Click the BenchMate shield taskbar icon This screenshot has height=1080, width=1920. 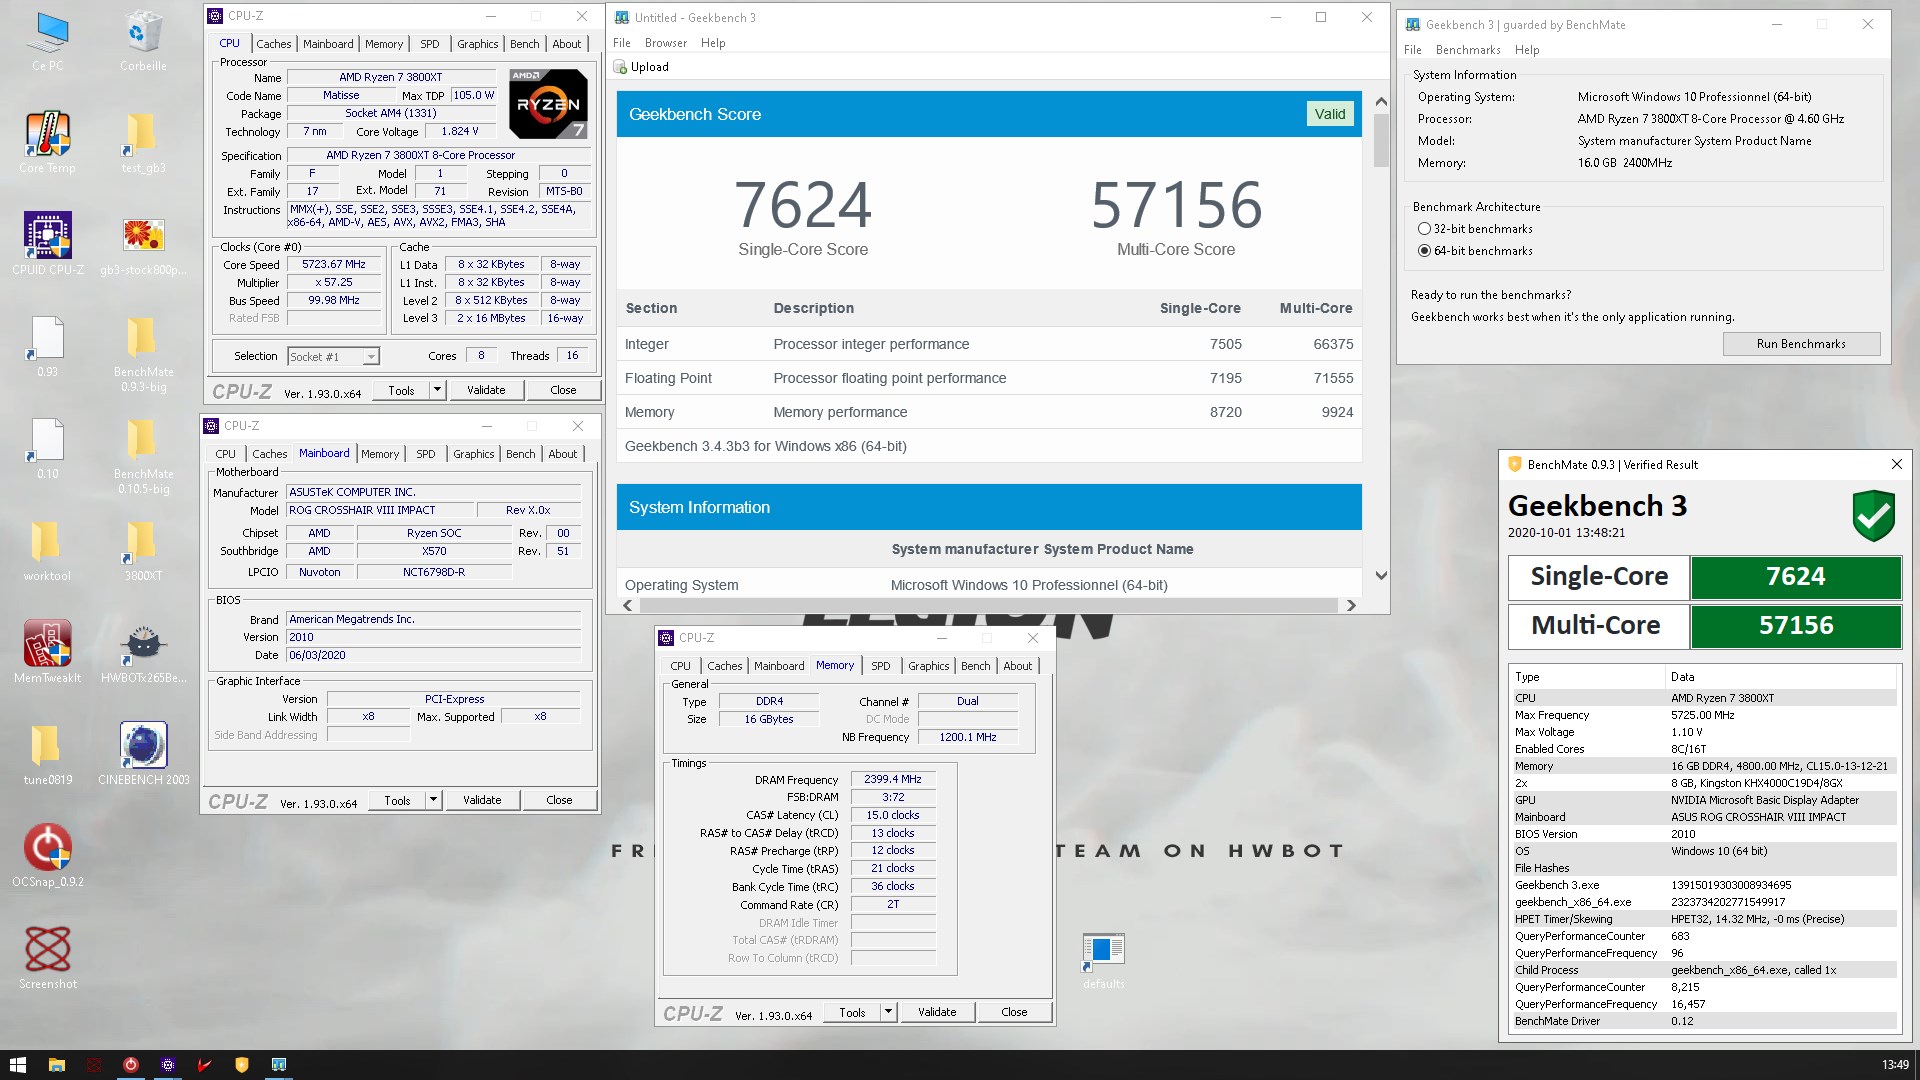pos(241,1065)
